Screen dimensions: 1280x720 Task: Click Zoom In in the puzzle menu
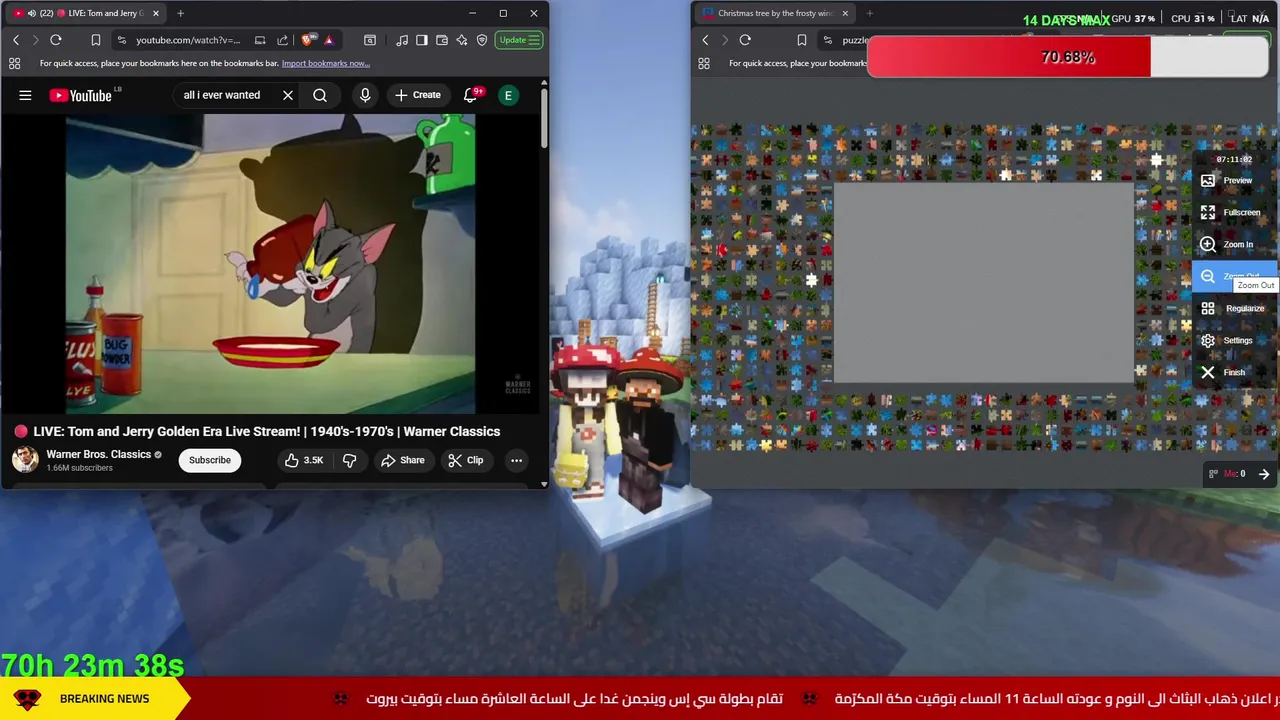[x=1234, y=244]
